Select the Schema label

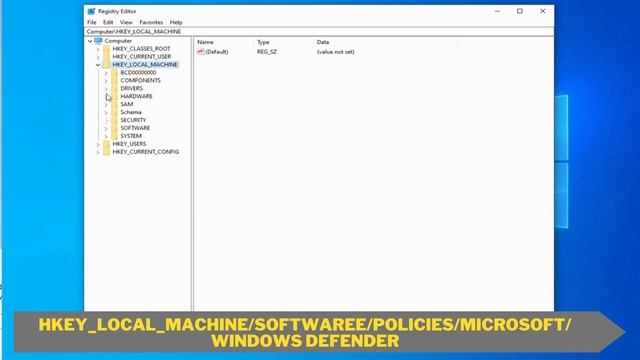coord(131,112)
